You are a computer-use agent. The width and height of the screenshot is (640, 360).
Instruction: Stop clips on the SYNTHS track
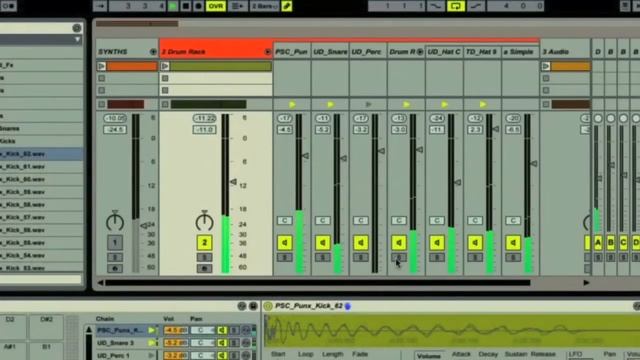pyautogui.click(x=102, y=104)
